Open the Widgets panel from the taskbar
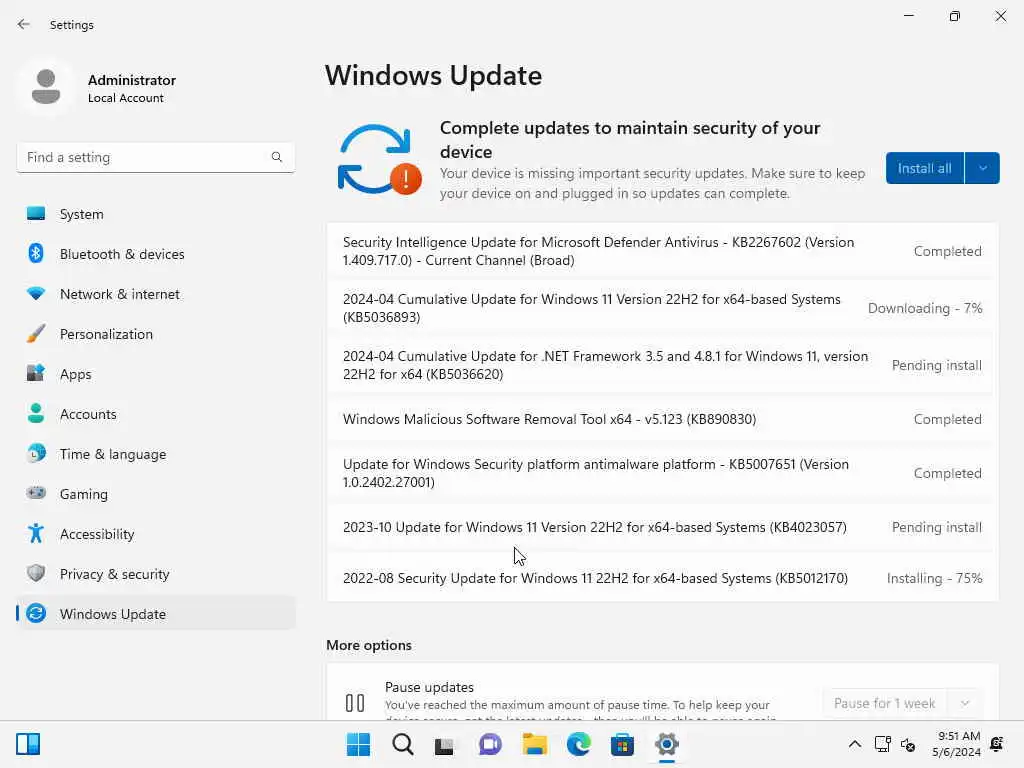Image resolution: width=1024 pixels, height=768 pixels. 28,744
